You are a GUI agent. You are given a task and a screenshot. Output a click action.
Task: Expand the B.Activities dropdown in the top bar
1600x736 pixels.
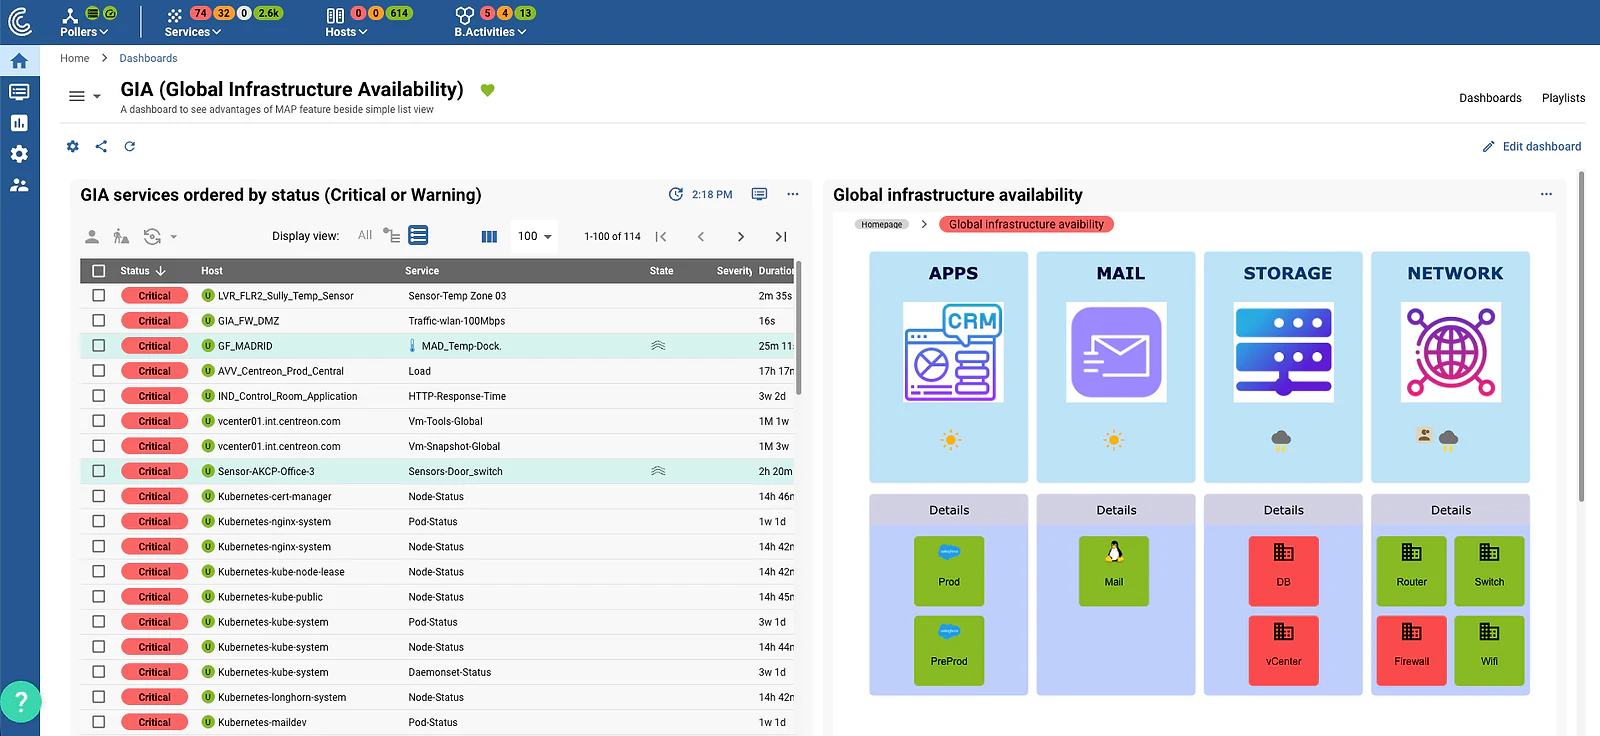490,32
